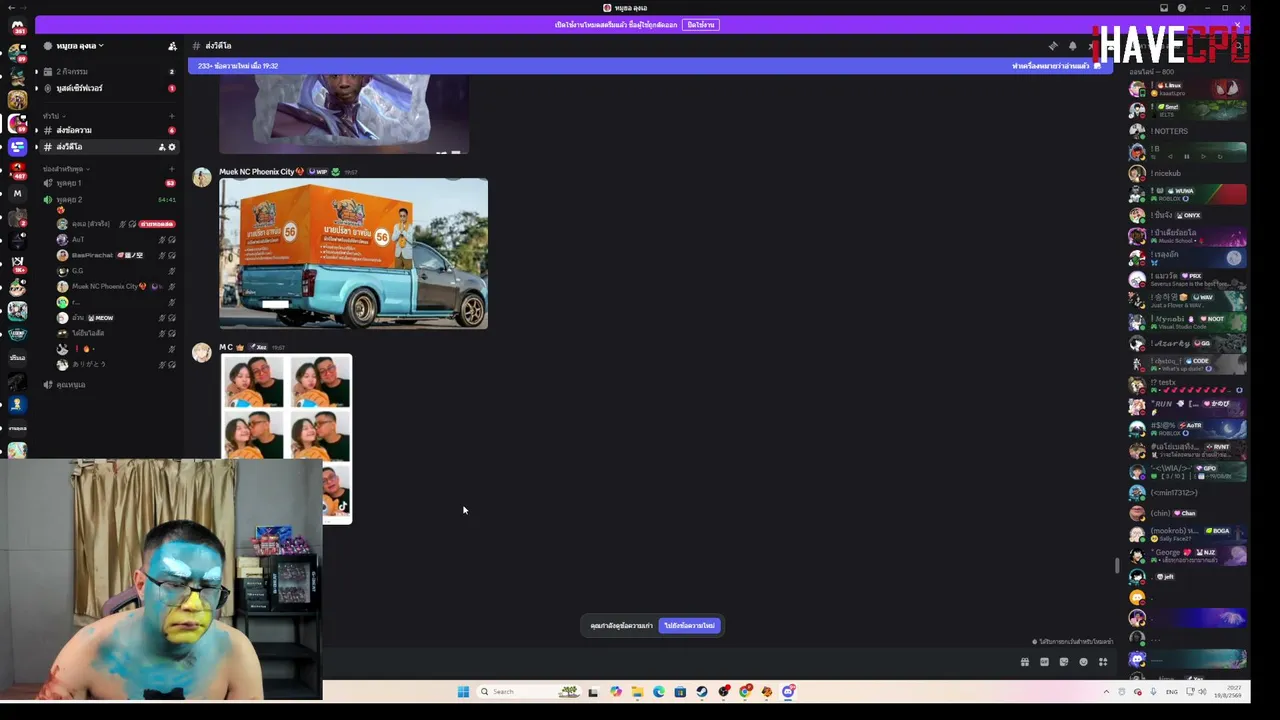Mark channel as read in new messages bar

click(1055, 66)
